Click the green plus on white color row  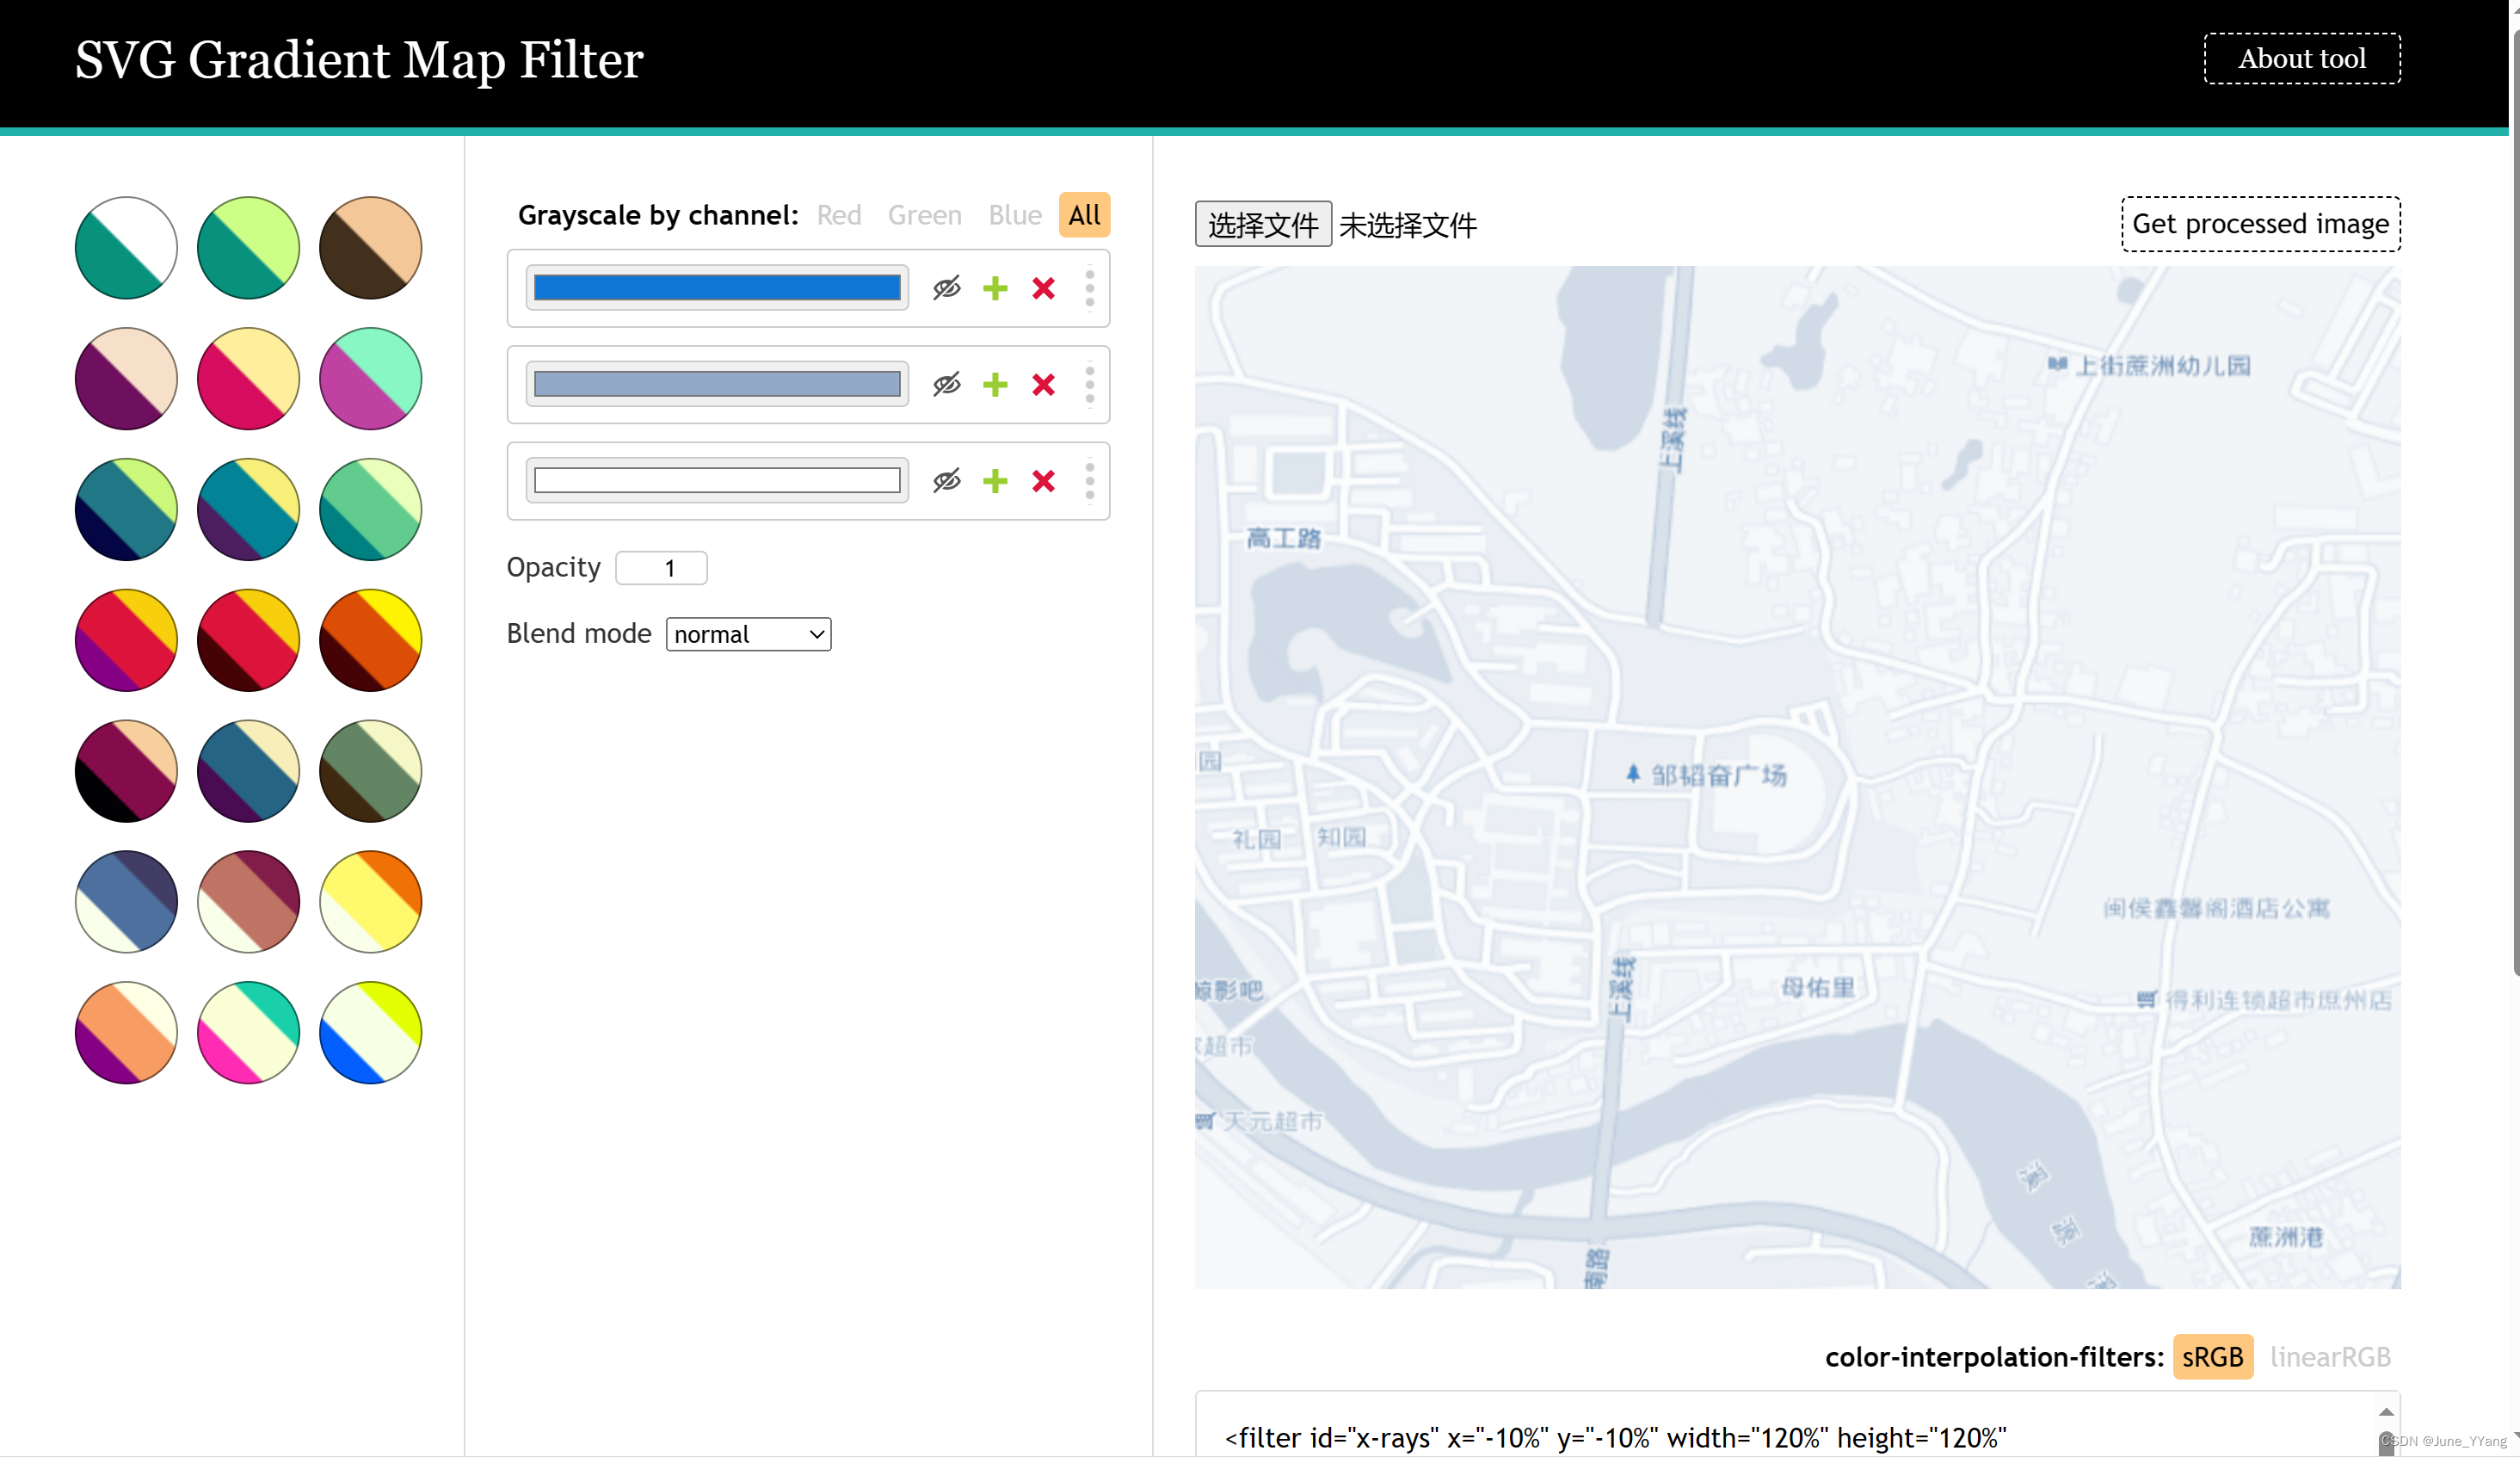994,481
